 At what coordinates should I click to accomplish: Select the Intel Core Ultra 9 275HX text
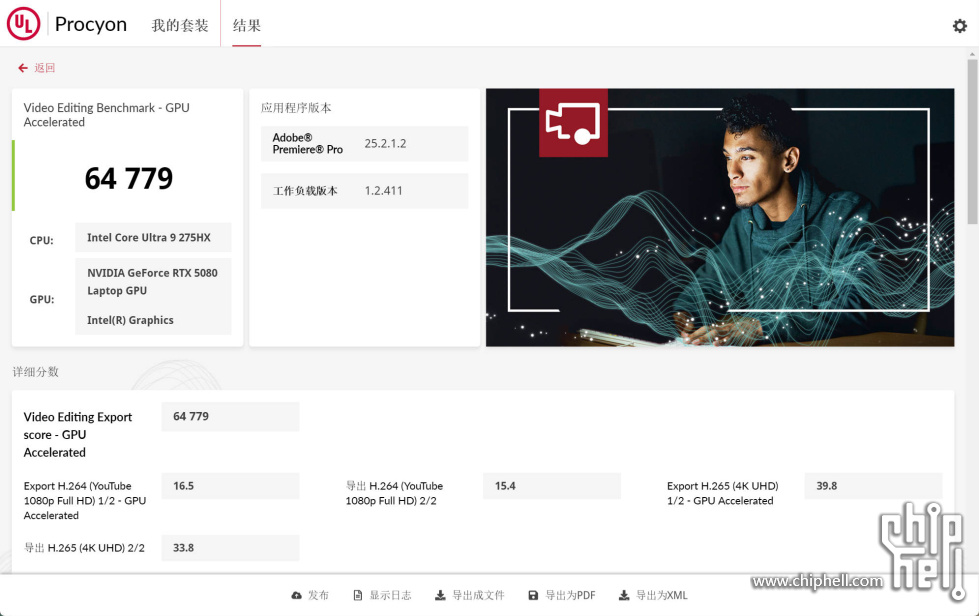[x=149, y=238]
